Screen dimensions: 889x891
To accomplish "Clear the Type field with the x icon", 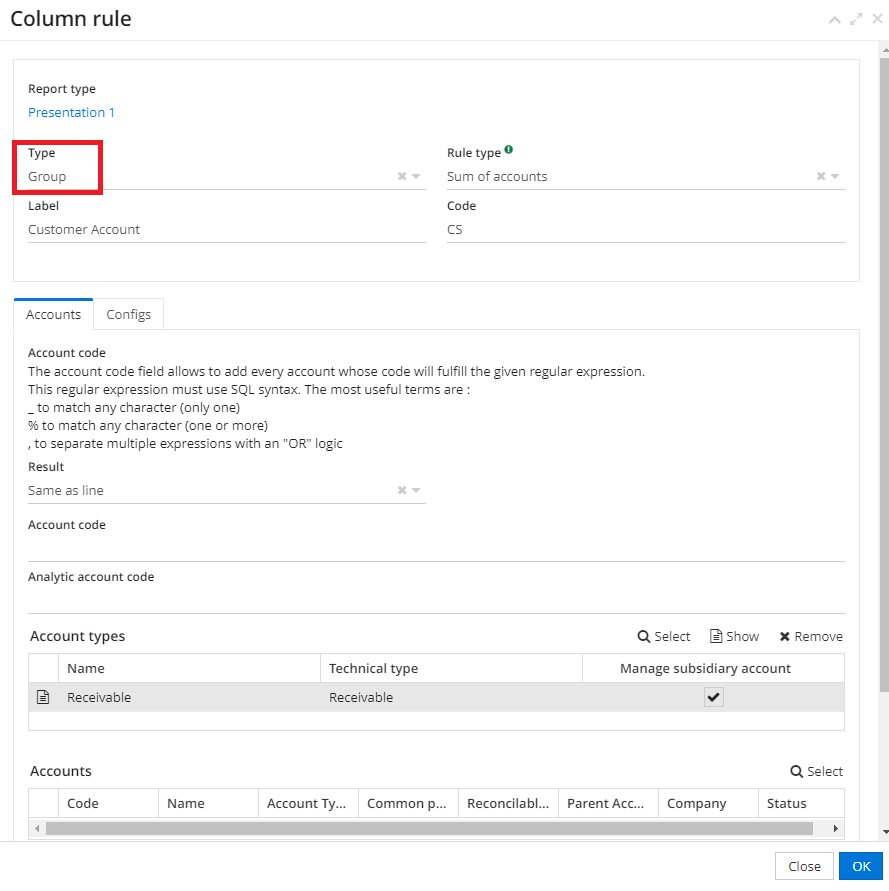I will pyautogui.click(x=402, y=176).
